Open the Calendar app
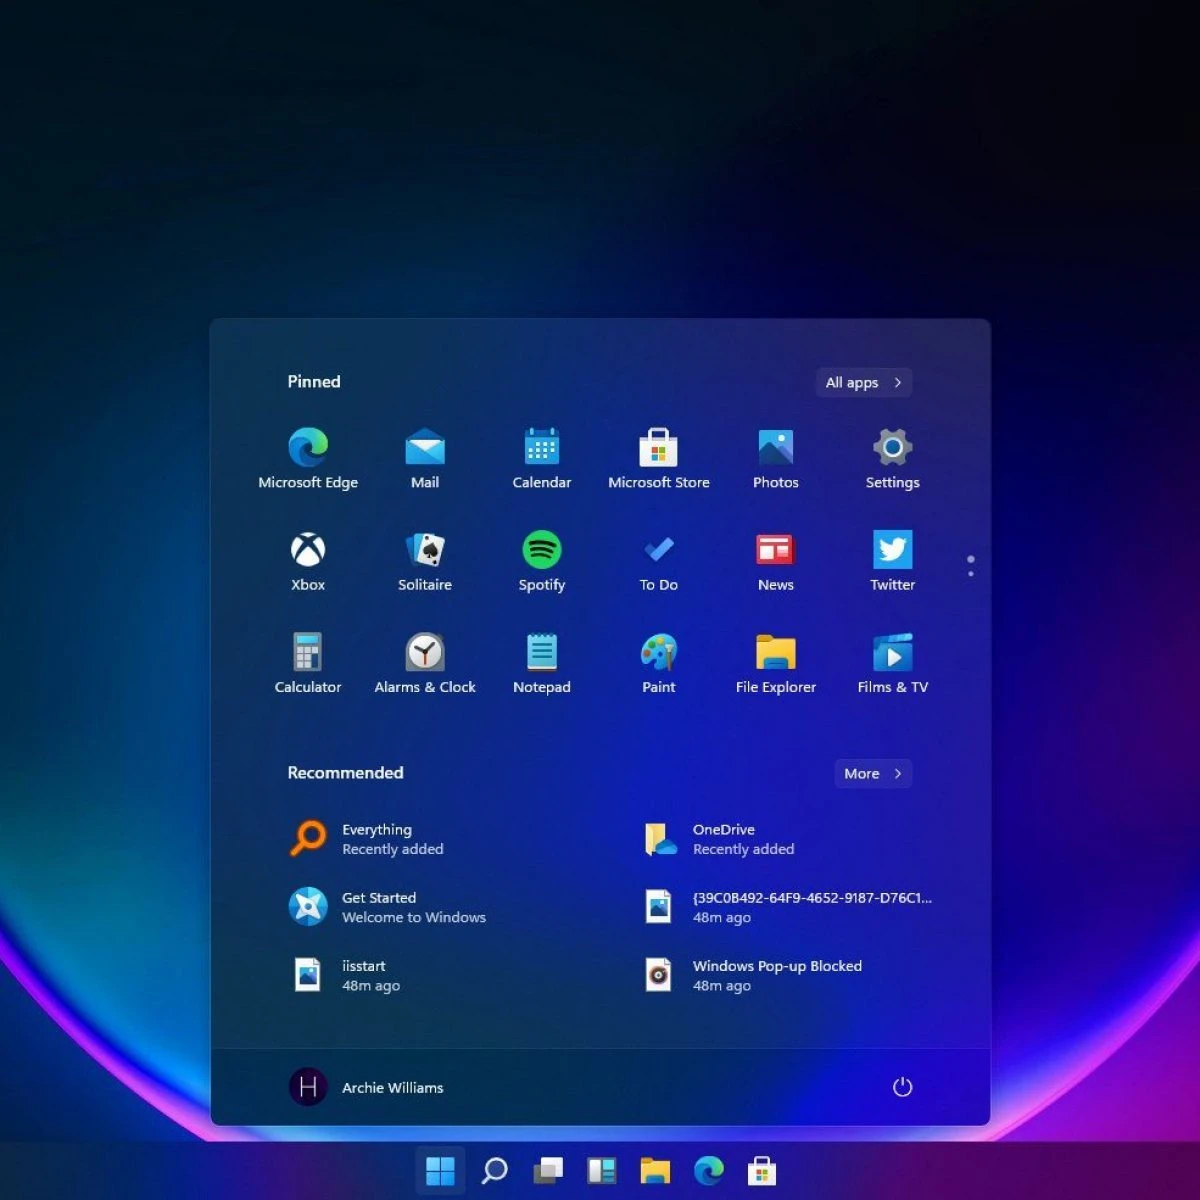This screenshot has width=1200, height=1200. pos(542,459)
